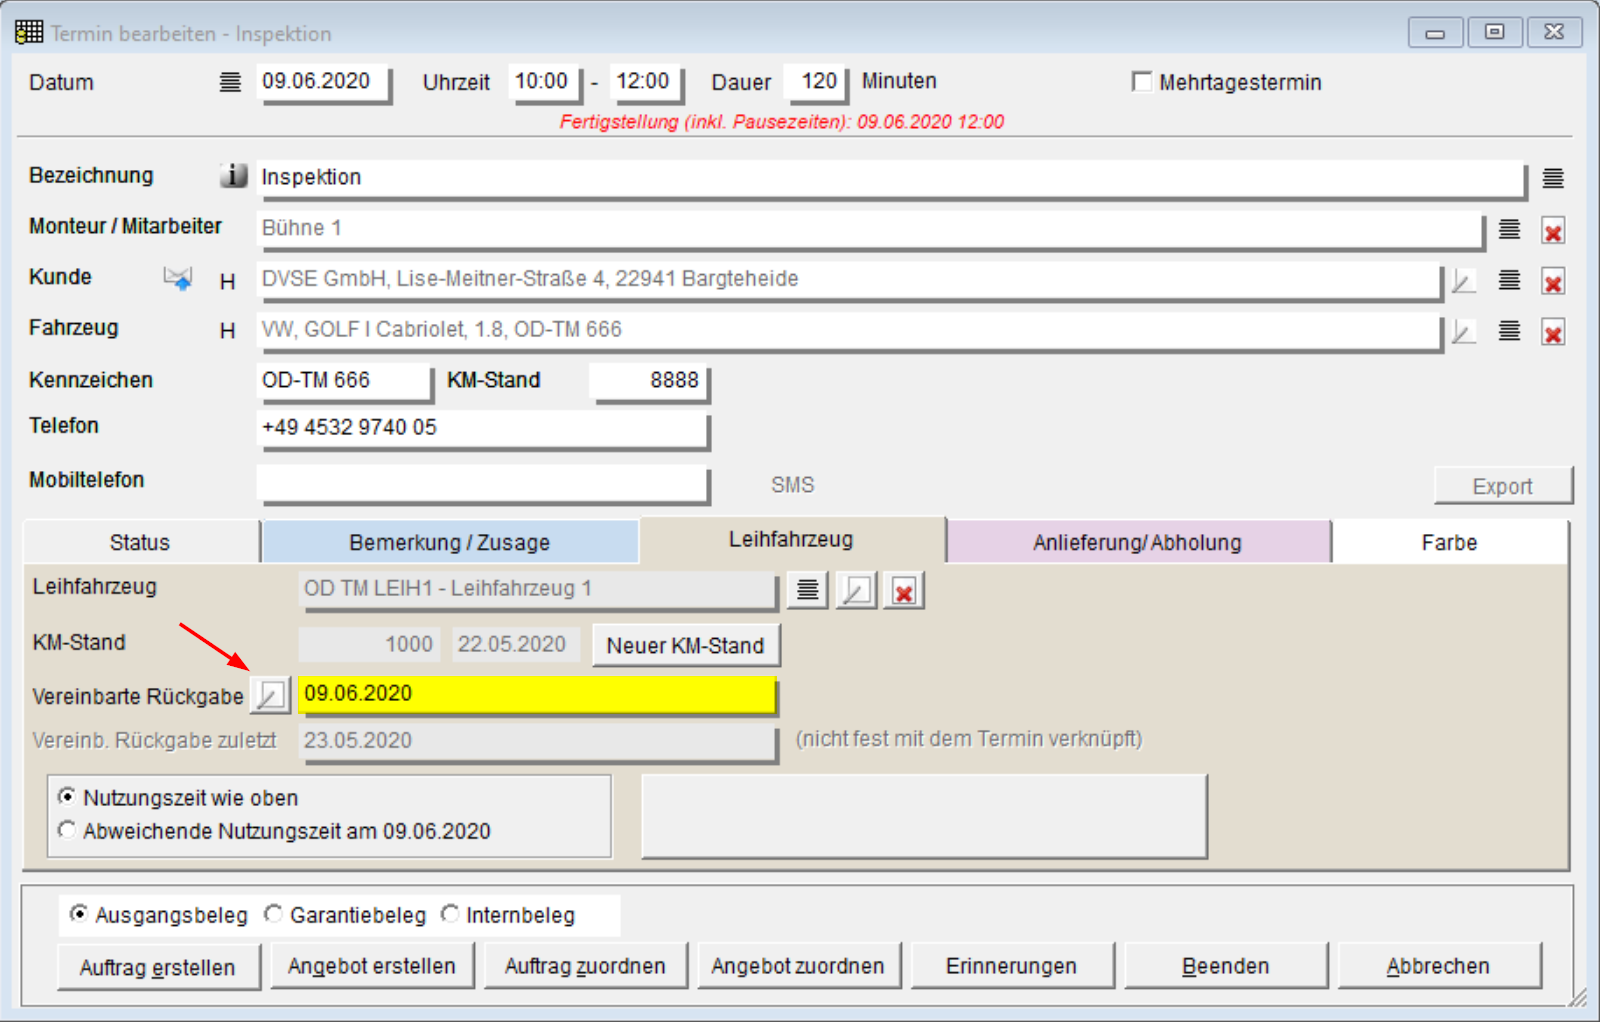Open the date list icon next to Datum
This screenshot has width=1600, height=1022.
pos(230,82)
